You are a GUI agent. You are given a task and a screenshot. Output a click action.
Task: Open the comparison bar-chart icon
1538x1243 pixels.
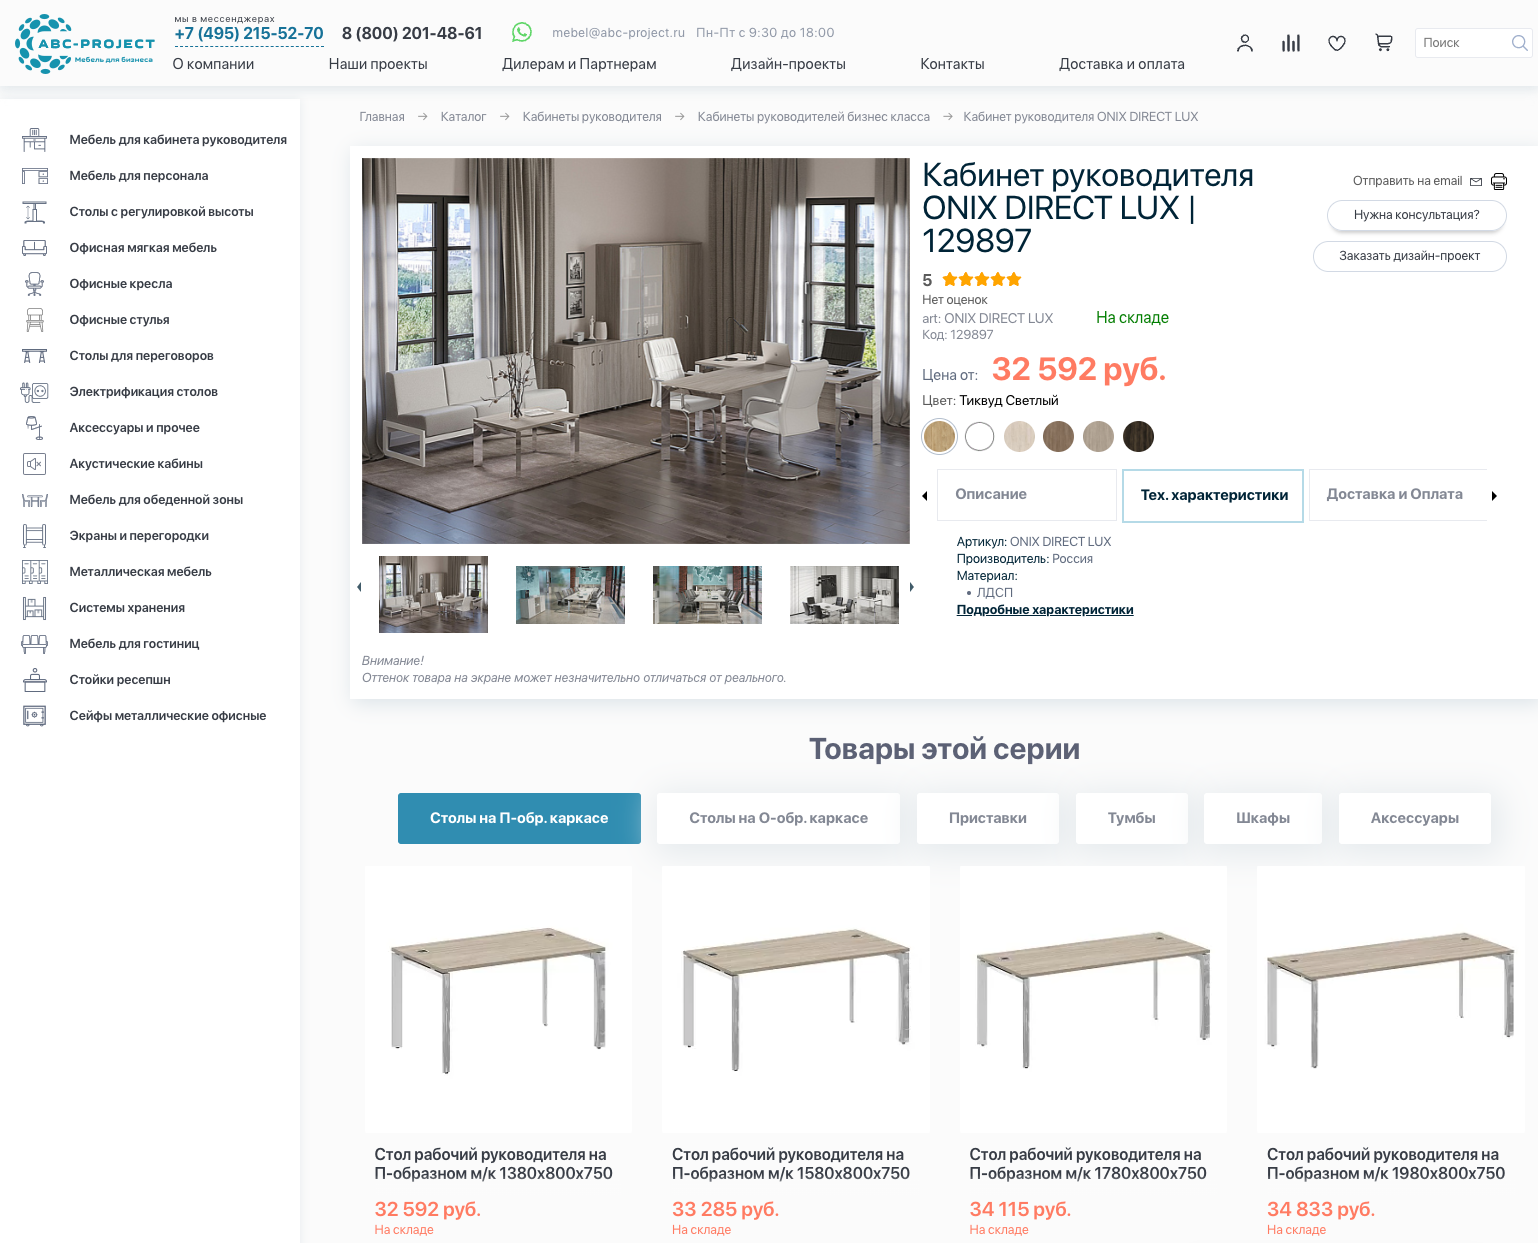1291,43
